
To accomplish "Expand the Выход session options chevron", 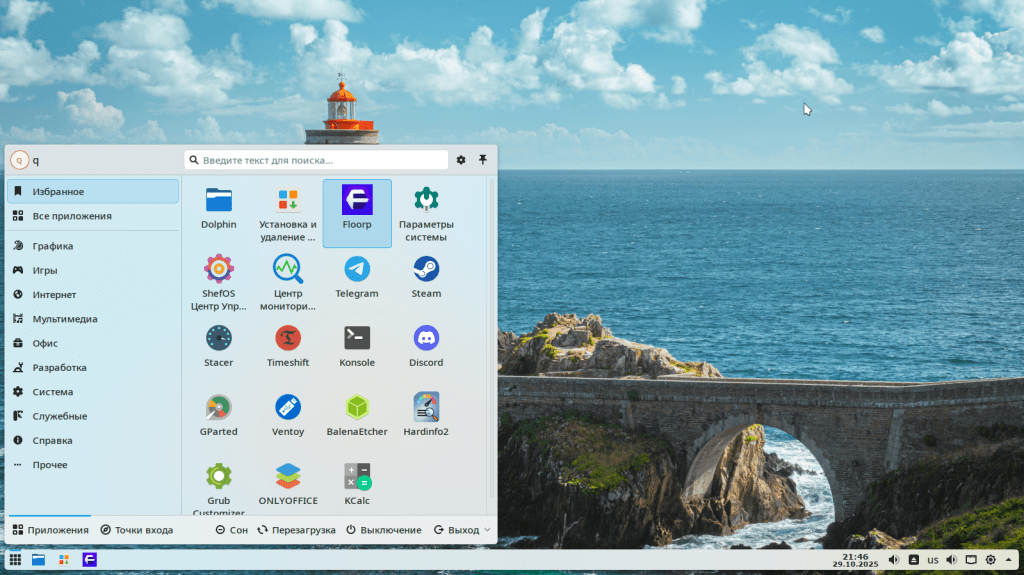I will [x=487, y=530].
